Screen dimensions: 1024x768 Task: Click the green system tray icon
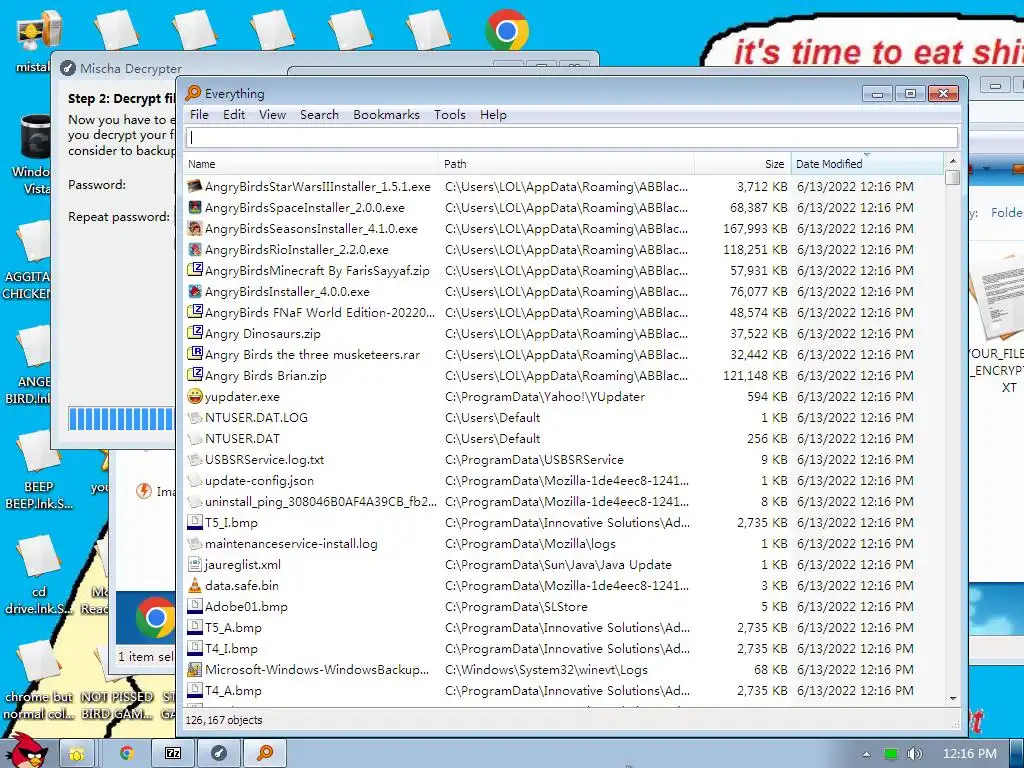coord(891,754)
